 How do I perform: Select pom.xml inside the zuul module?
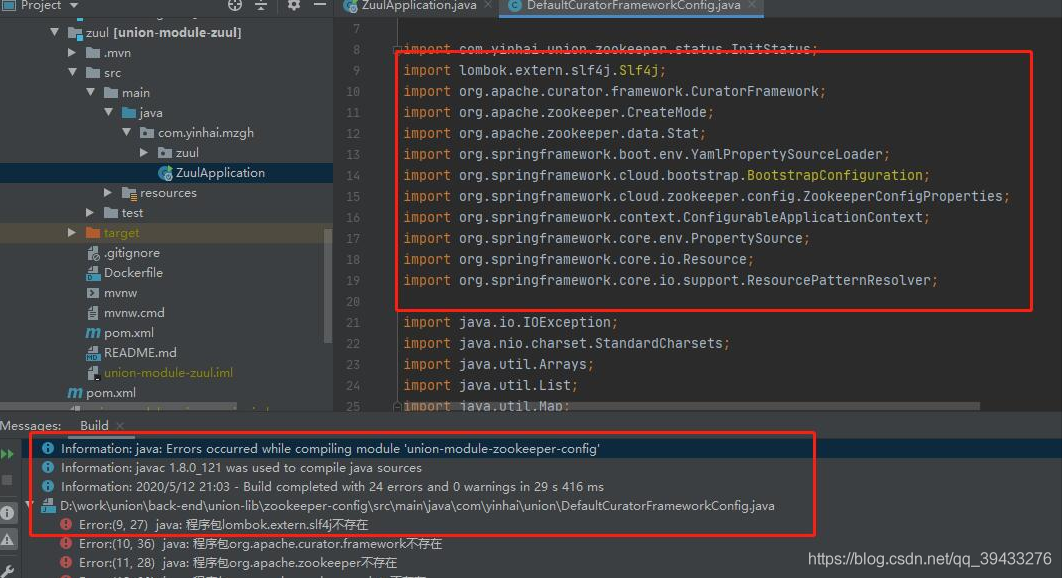pos(129,333)
